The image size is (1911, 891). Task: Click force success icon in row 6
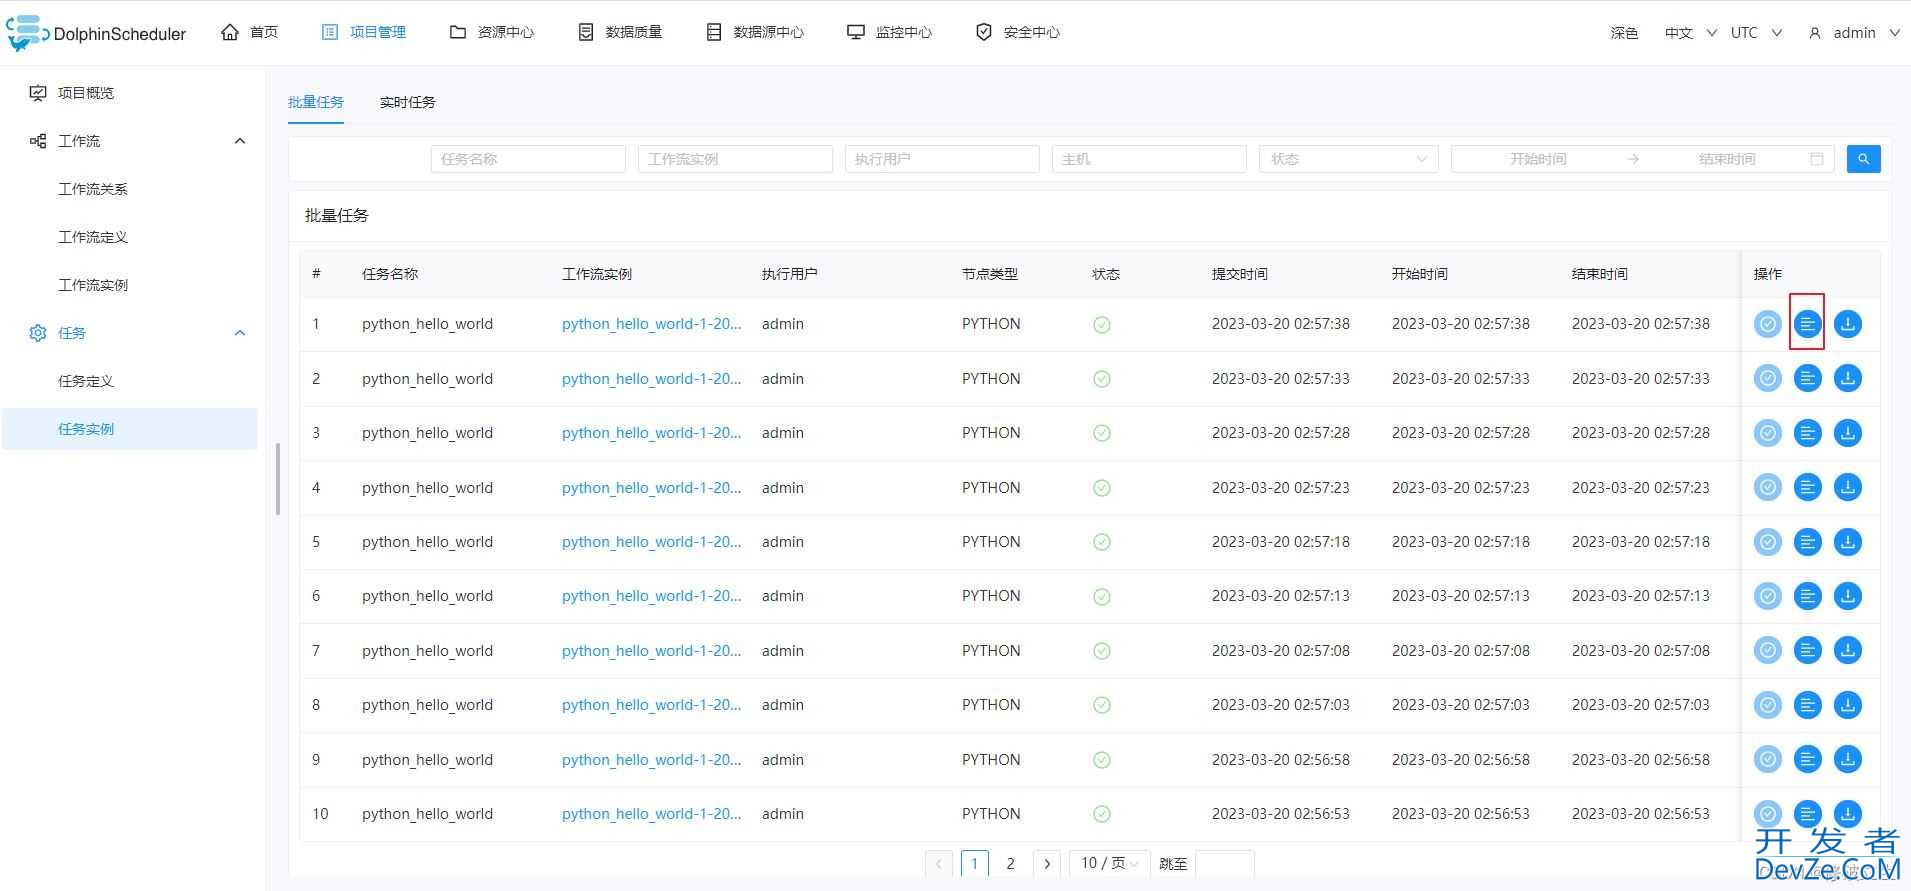[x=1768, y=596]
